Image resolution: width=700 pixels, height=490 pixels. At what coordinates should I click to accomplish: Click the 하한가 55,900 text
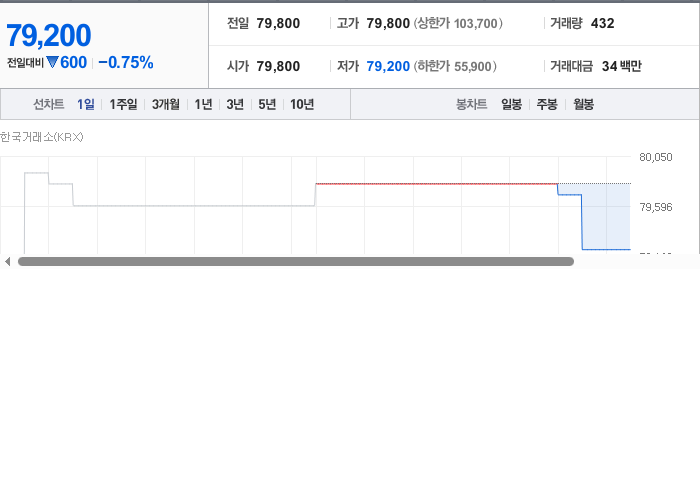click(x=455, y=66)
